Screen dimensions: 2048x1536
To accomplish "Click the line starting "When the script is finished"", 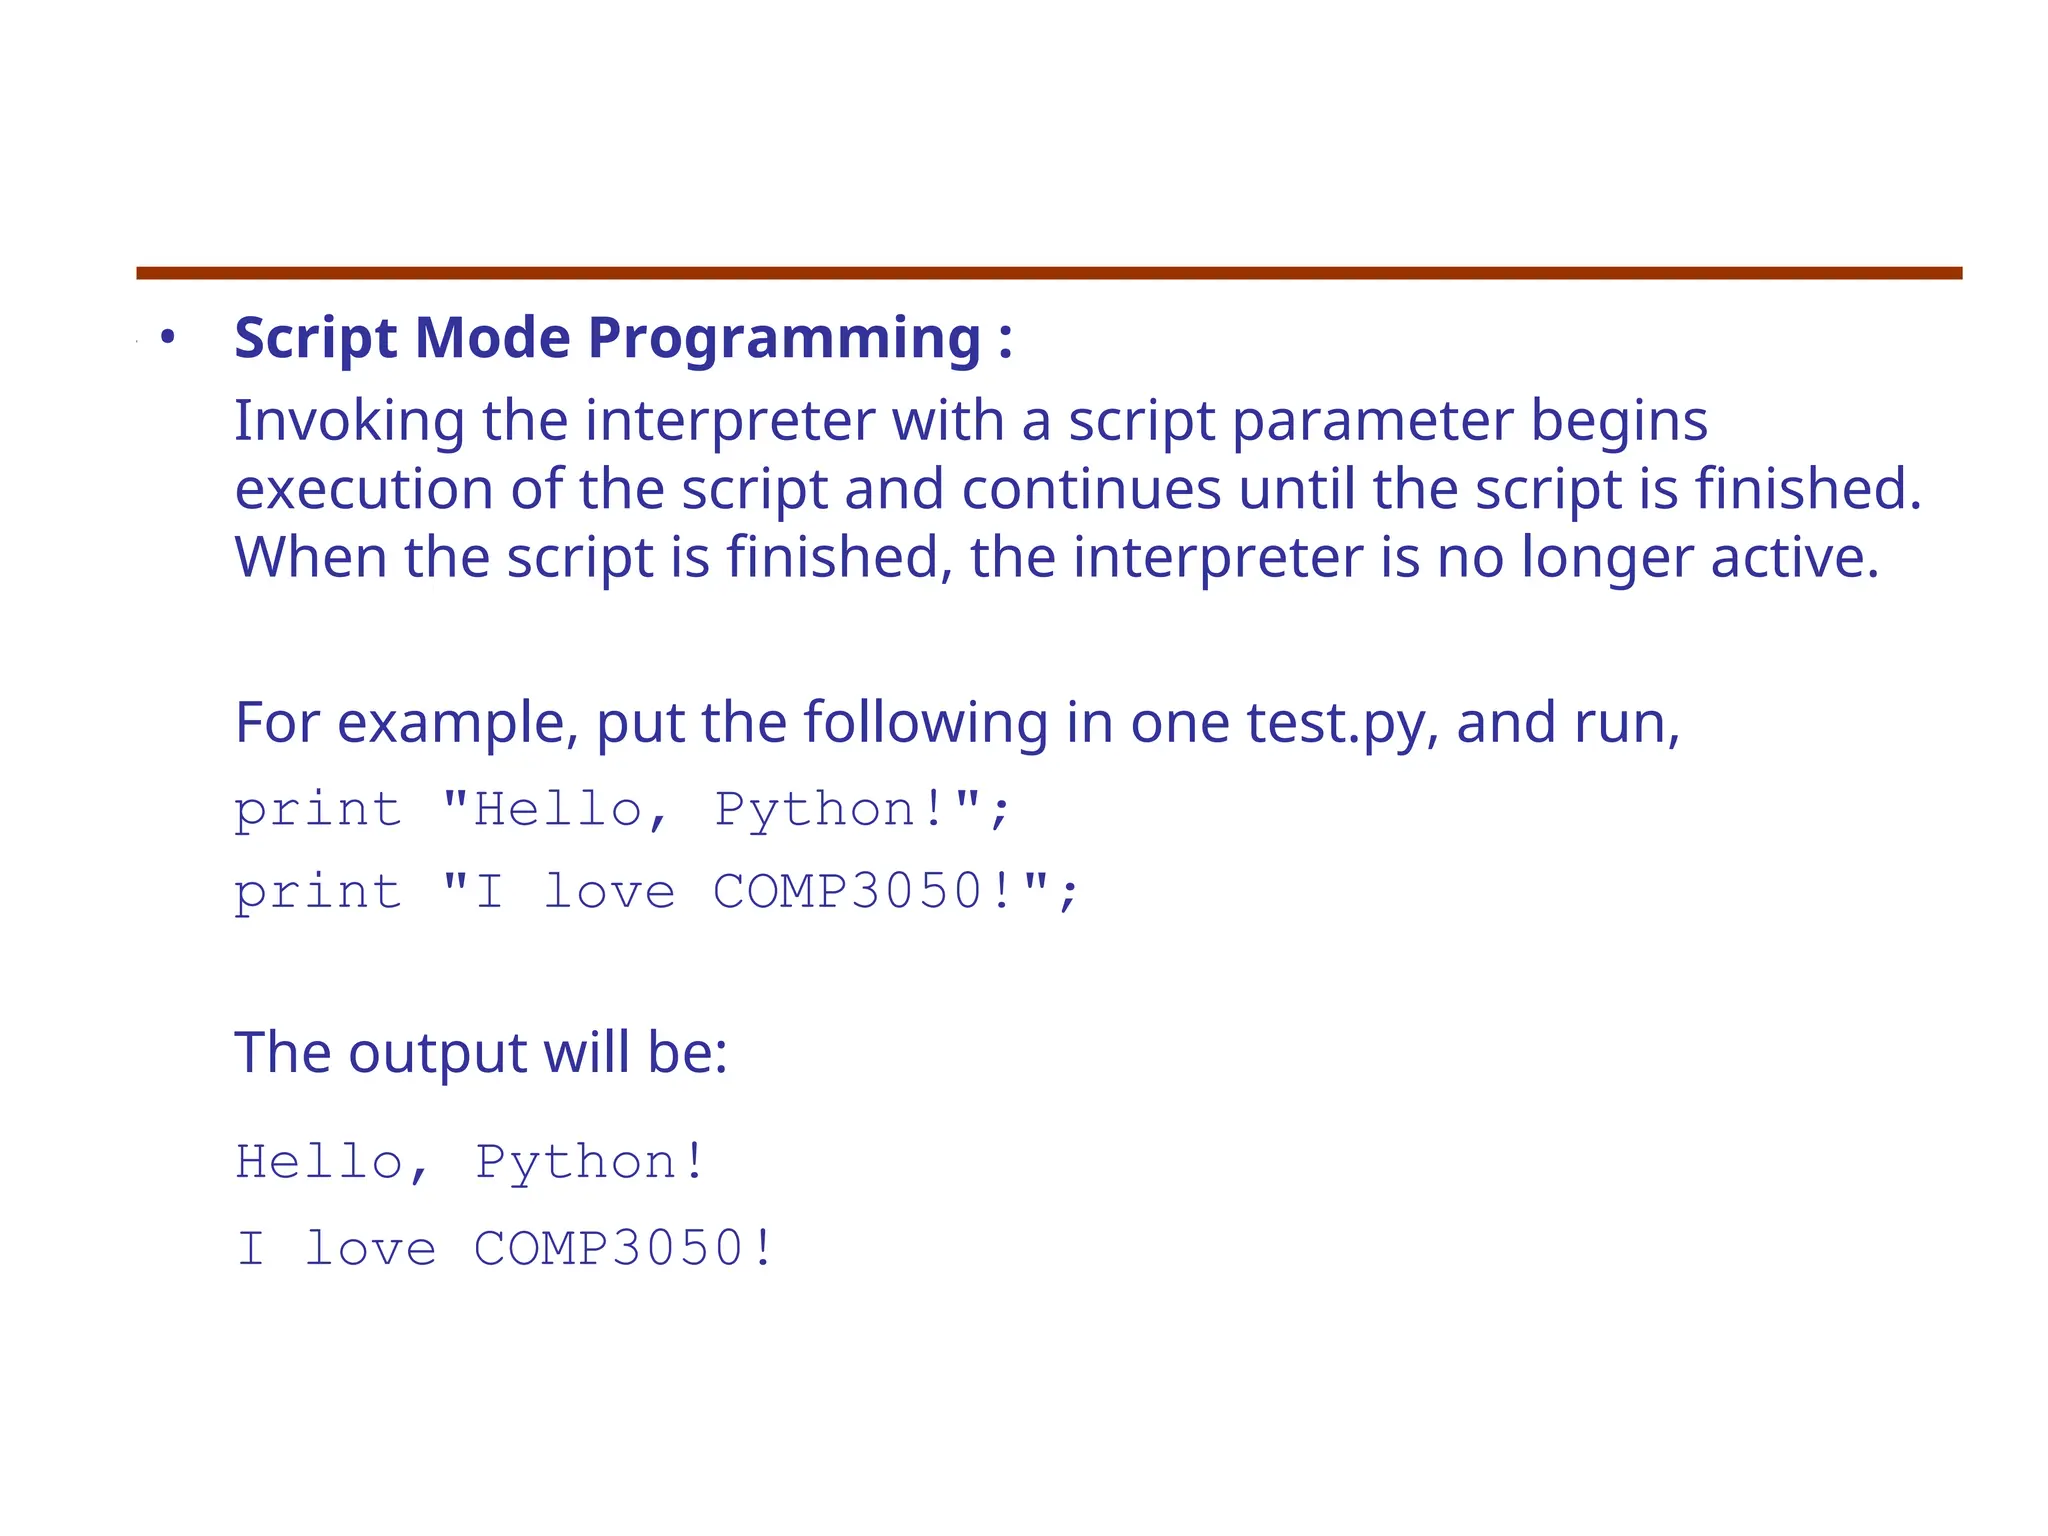I will pos(1056,557).
